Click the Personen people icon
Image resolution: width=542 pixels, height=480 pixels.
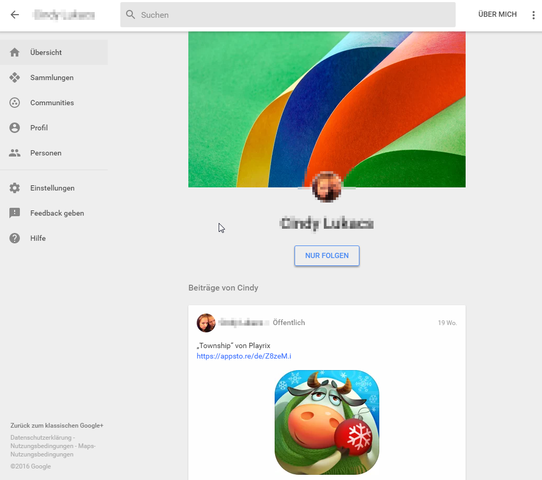tap(15, 153)
